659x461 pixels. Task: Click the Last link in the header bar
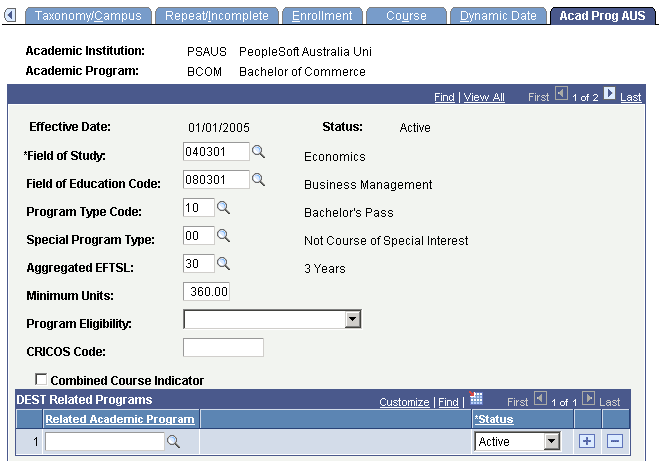tap(630, 97)
